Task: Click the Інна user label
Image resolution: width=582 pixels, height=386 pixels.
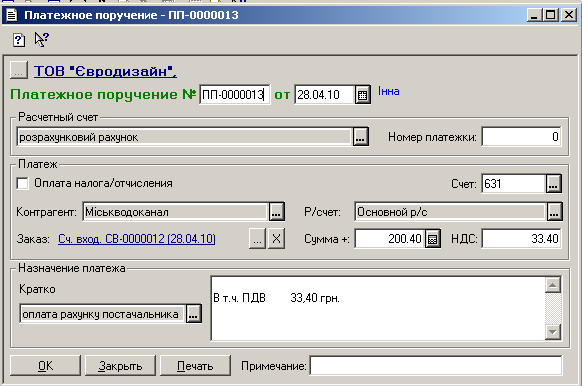Action: click(x=389, y=91)
